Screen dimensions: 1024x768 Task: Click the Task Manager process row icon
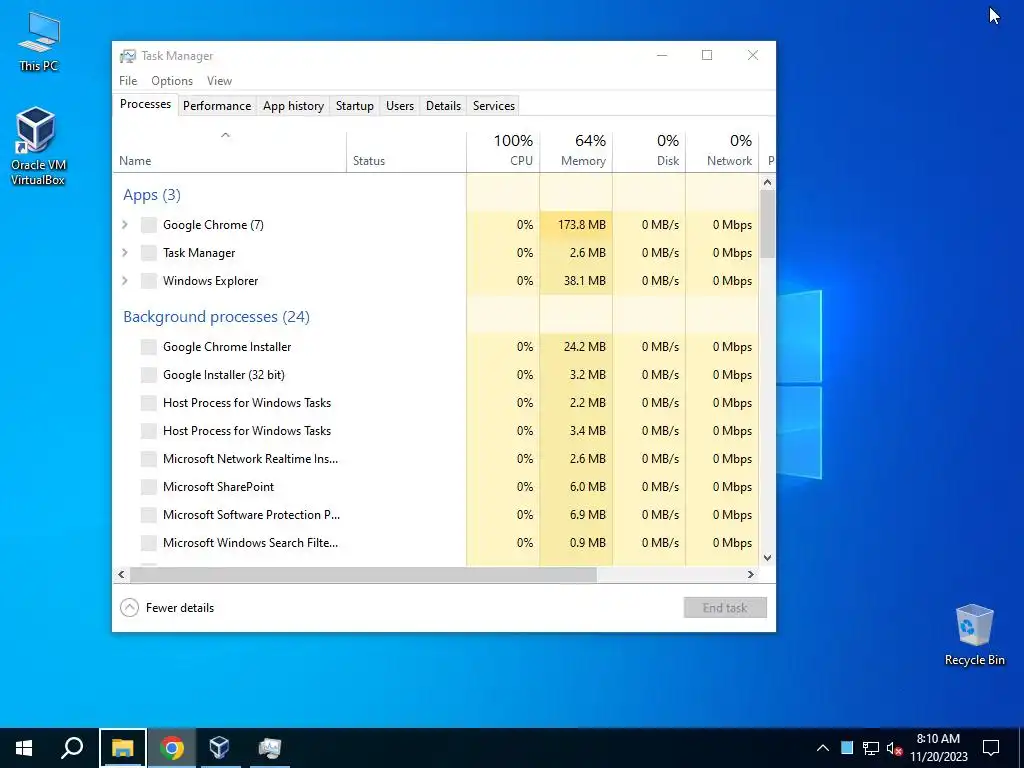[x=149, y=253]
